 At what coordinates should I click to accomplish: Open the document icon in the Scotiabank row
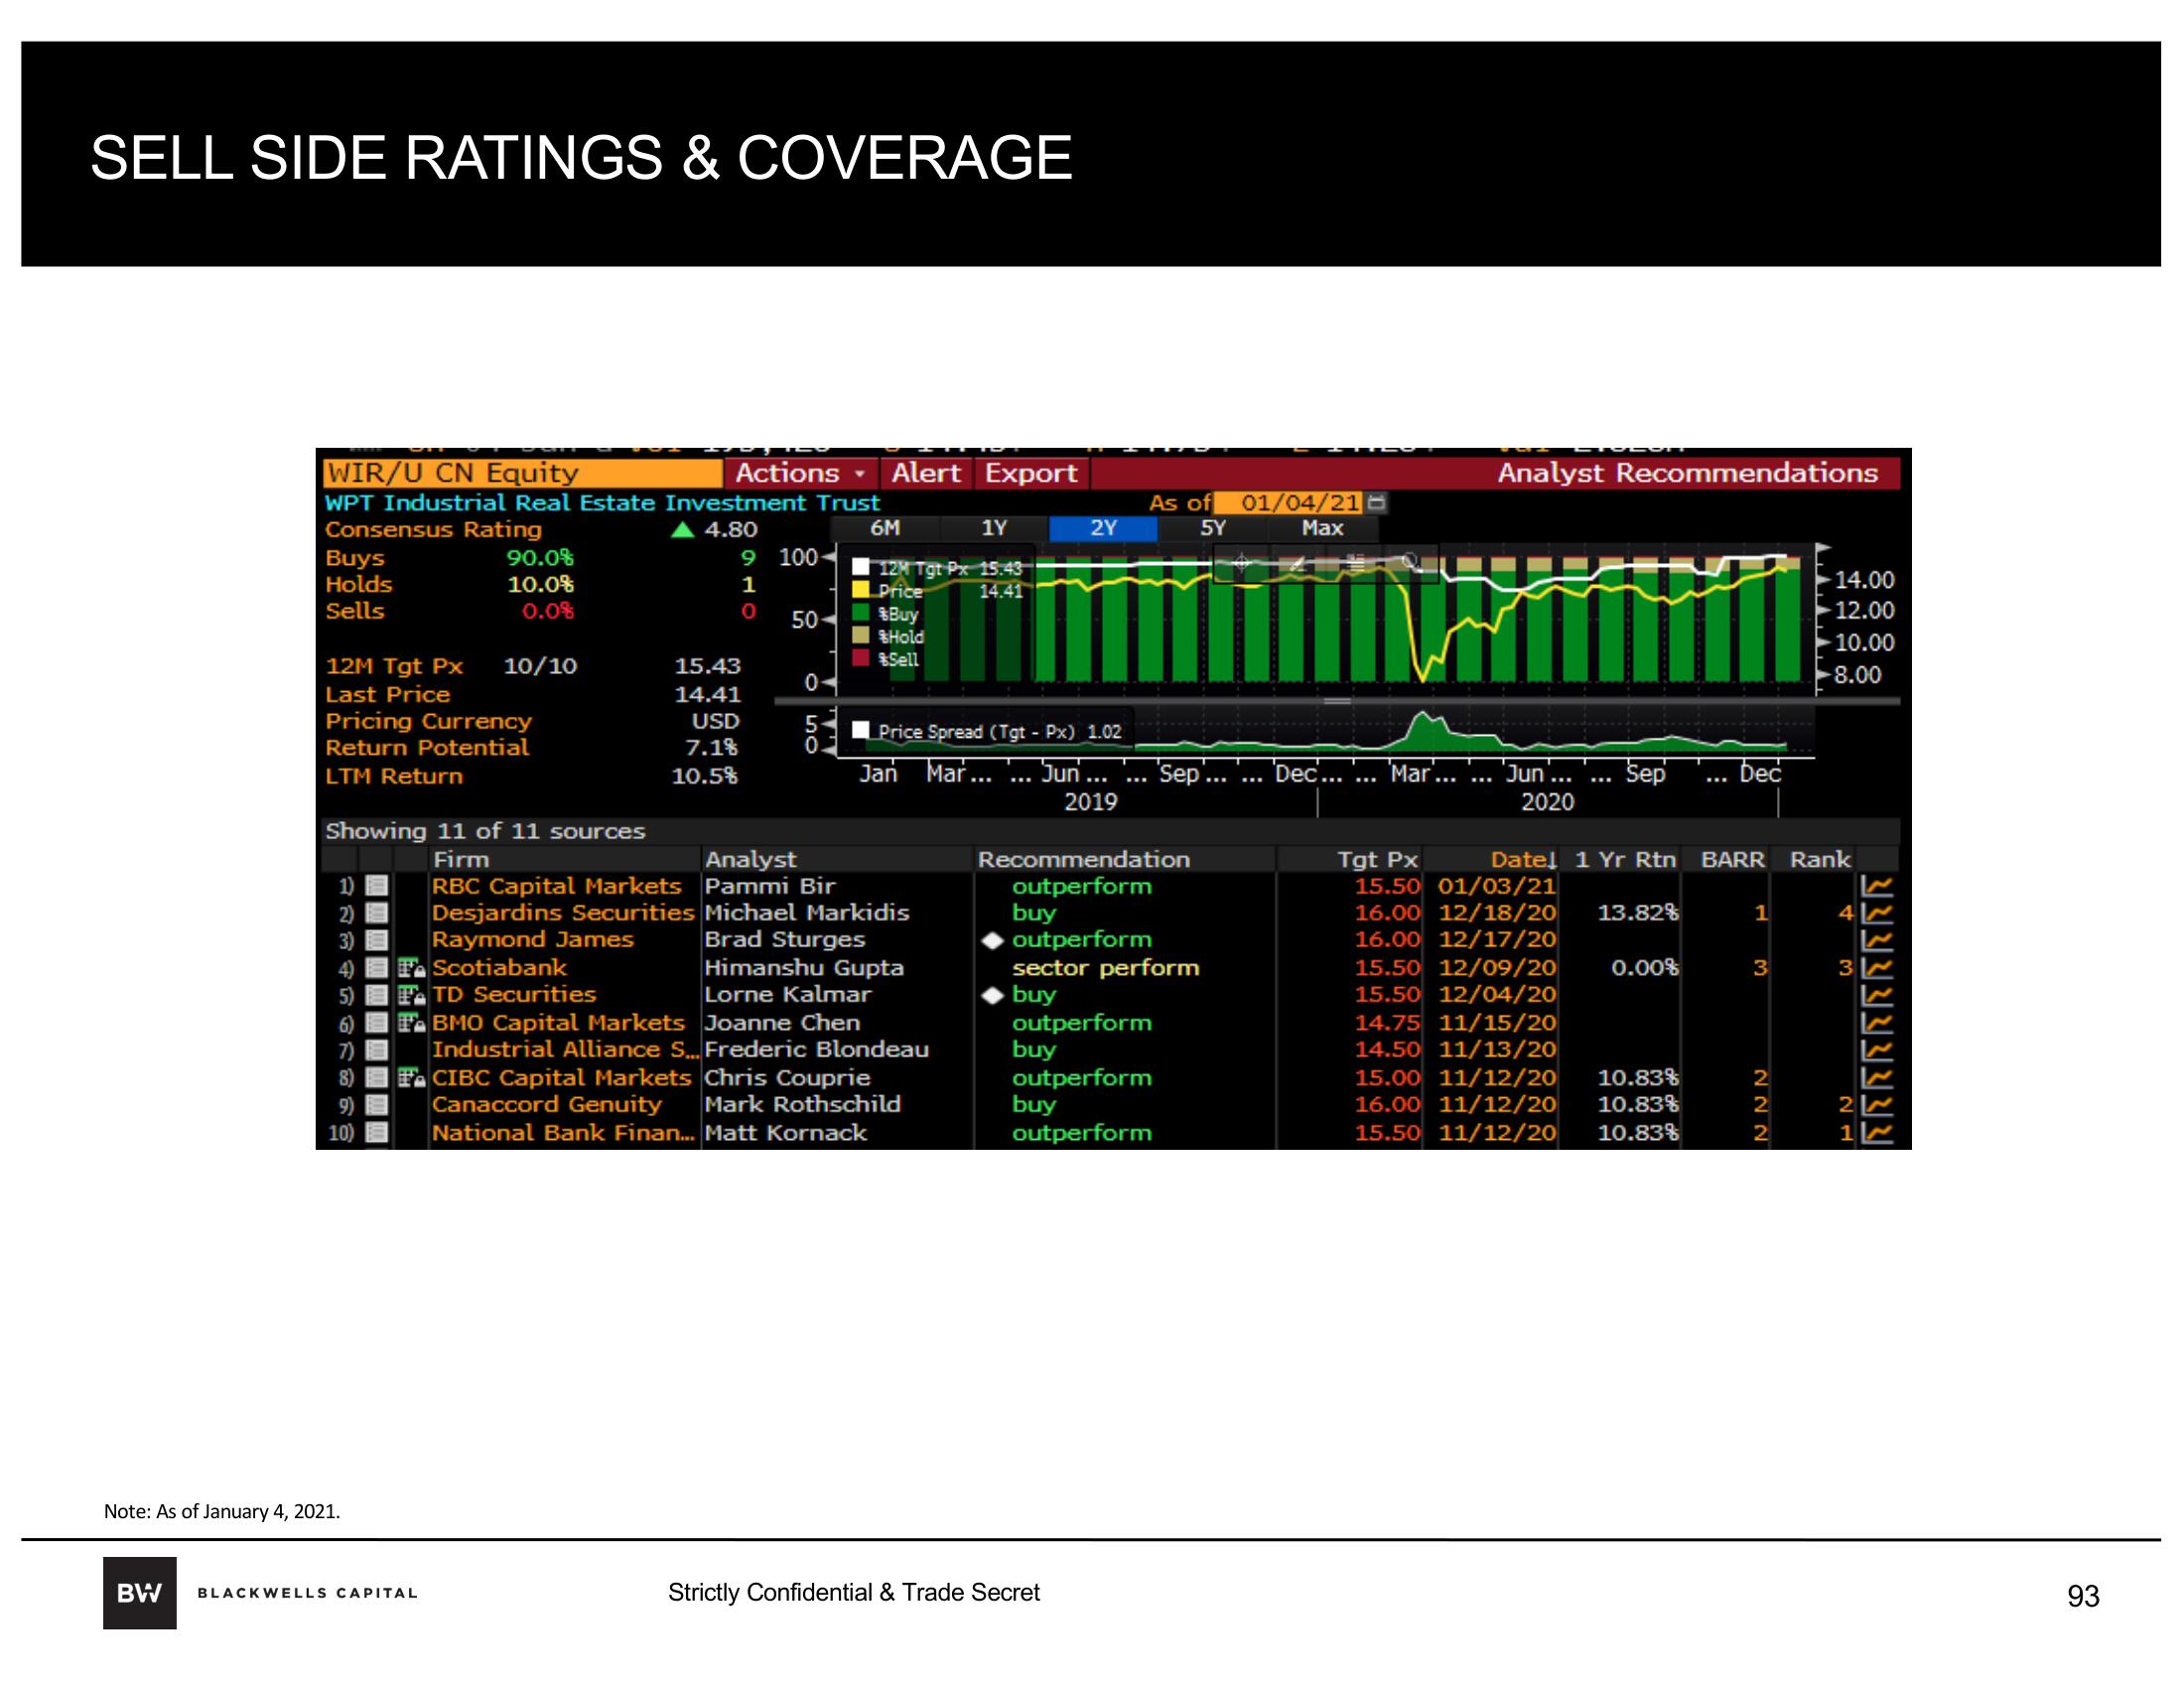pos(376,968)
